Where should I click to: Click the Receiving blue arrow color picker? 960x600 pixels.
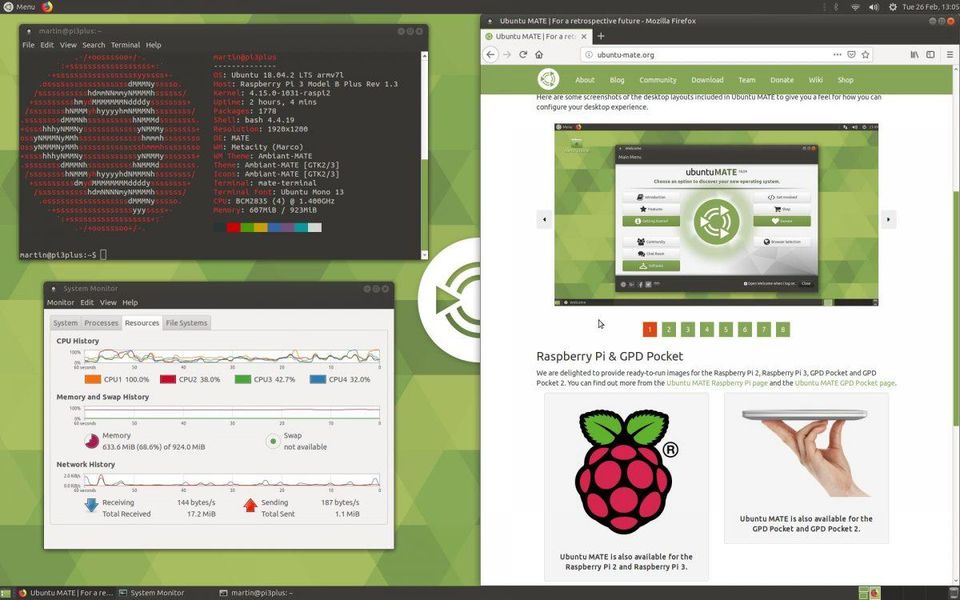pyautogui.click(x=91, y=505)
